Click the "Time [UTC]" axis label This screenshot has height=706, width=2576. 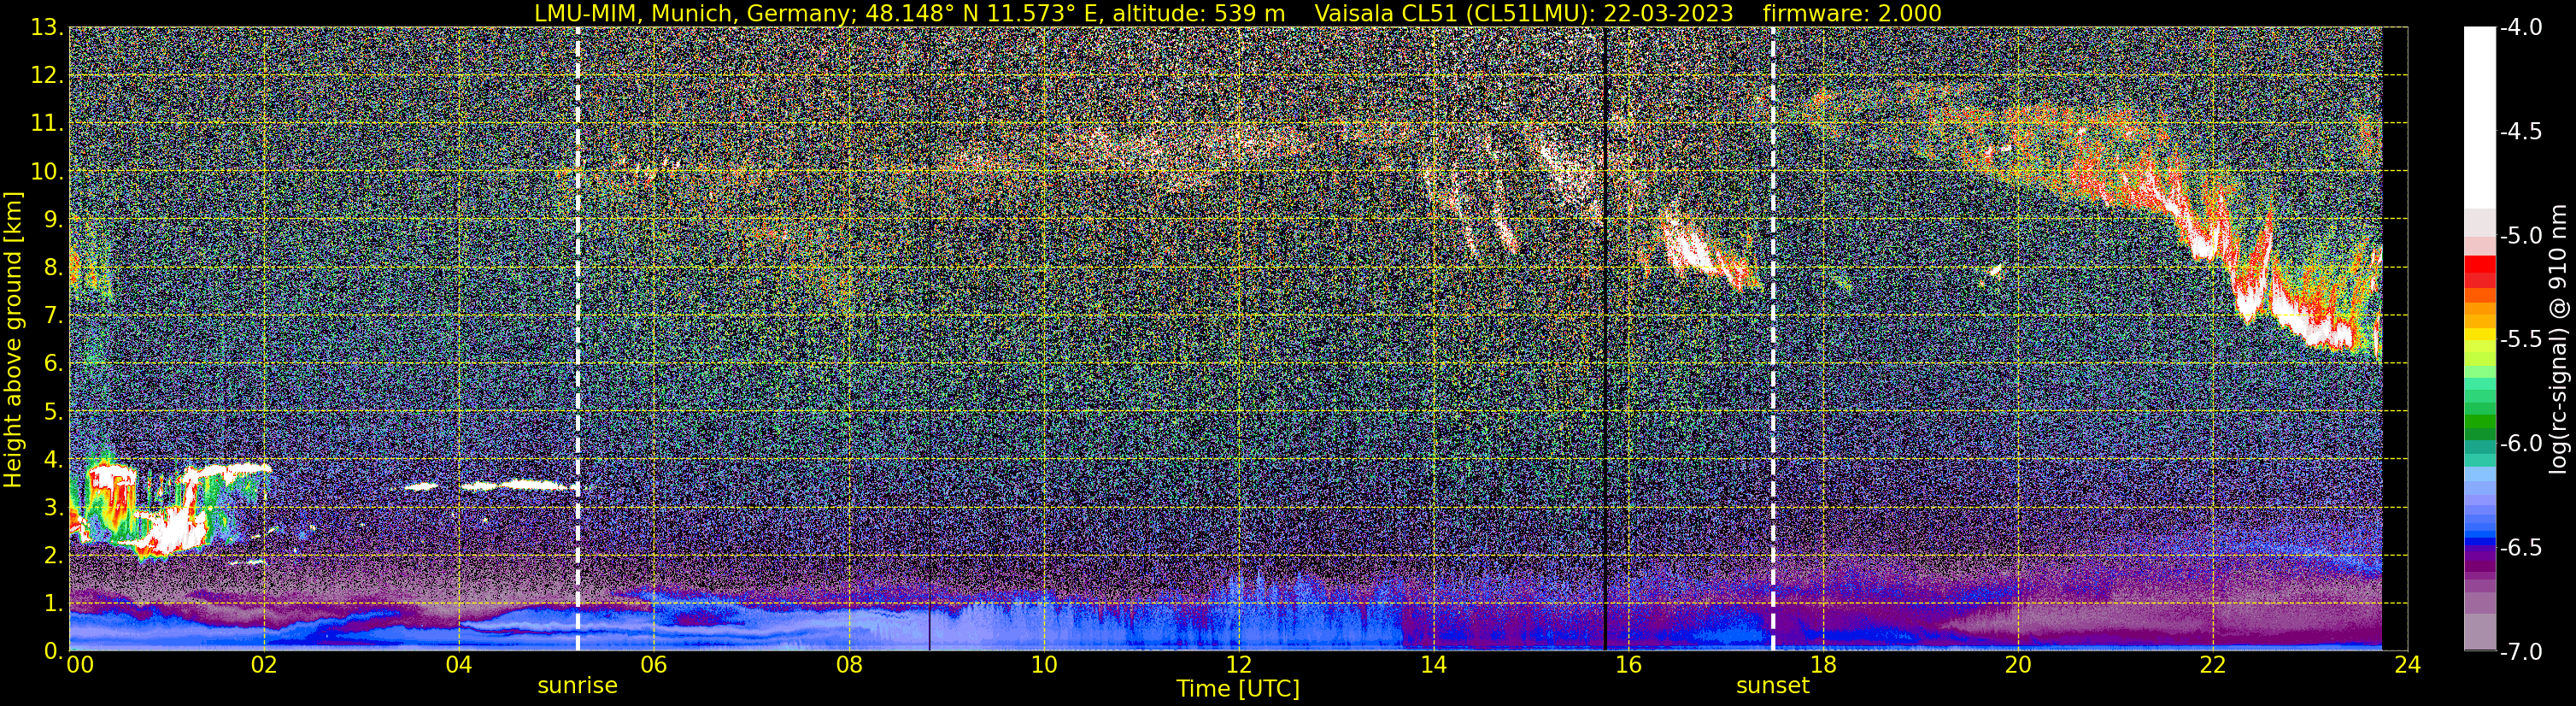point(1238,688)
